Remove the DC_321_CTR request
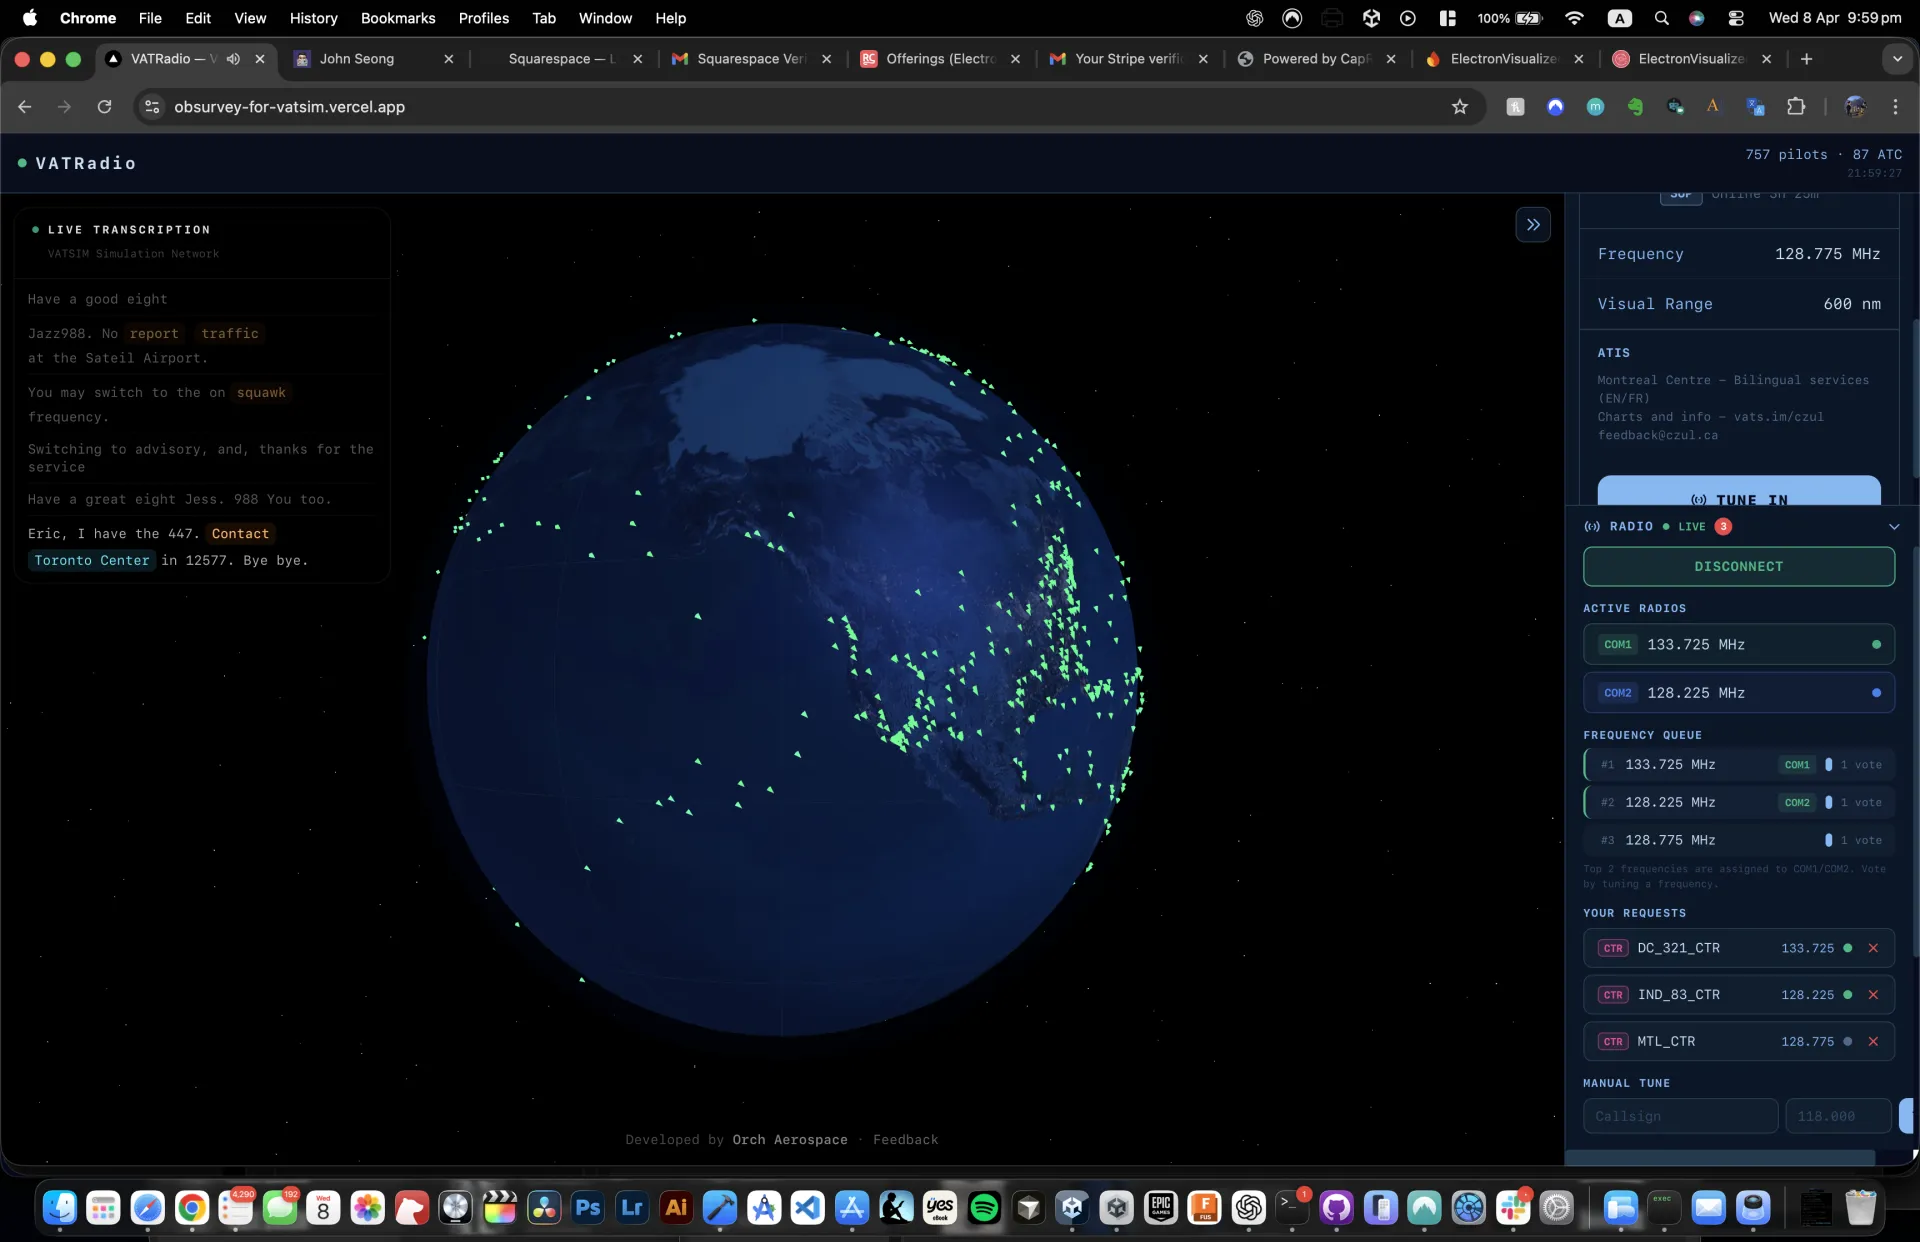The height and width of the screenshot is (1242, 1920). pos(1873,948)
